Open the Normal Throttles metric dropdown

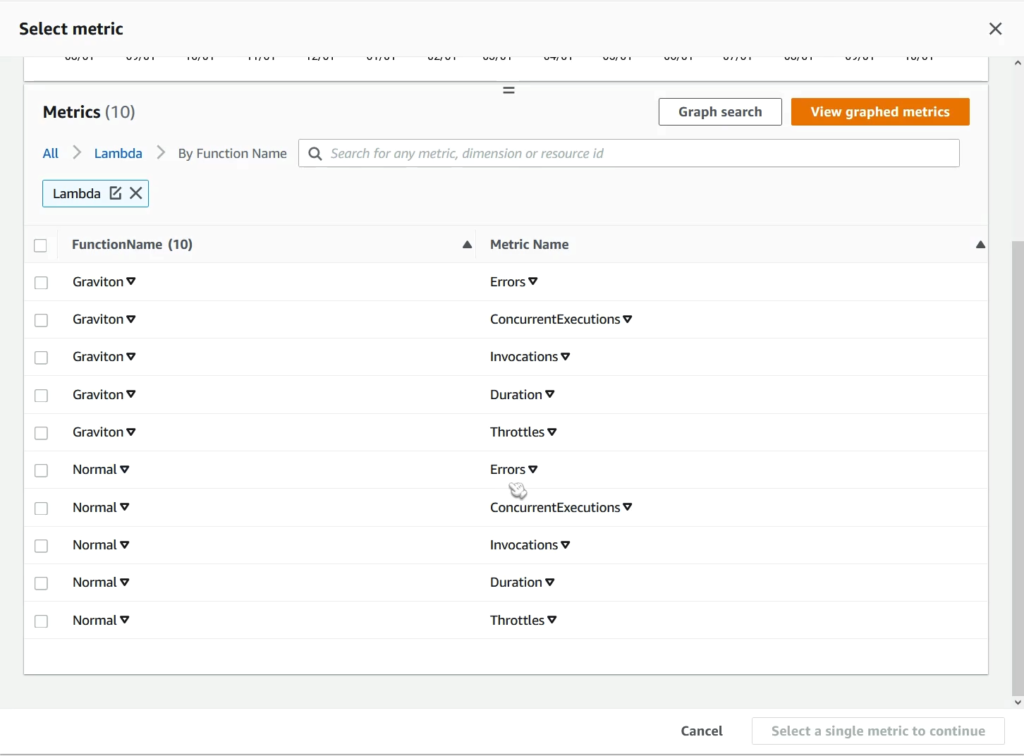[x=552, y=620]
